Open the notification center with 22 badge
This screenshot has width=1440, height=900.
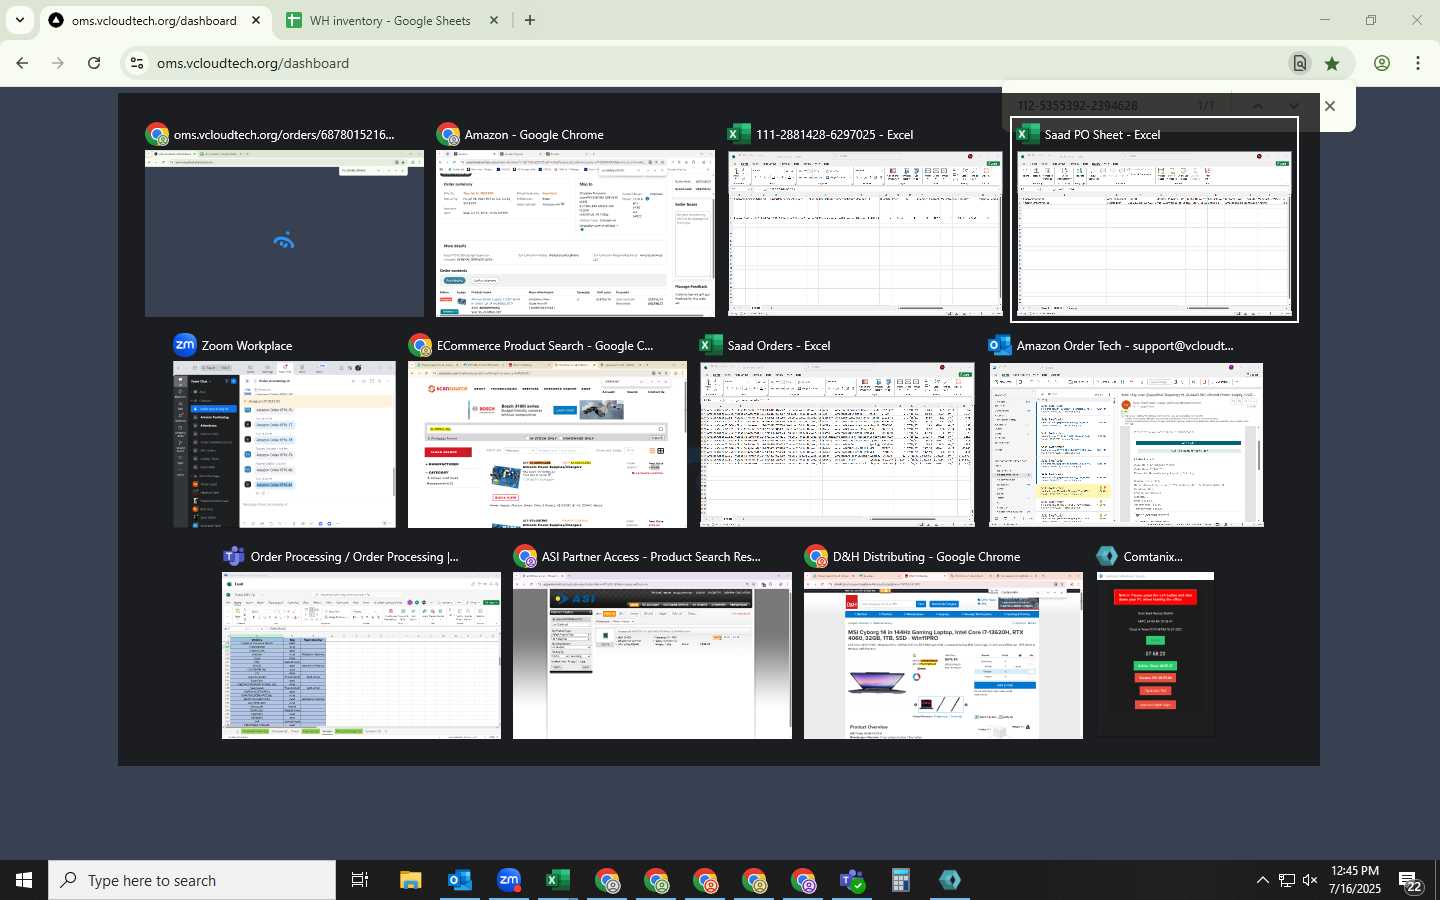pos(1411,881)
